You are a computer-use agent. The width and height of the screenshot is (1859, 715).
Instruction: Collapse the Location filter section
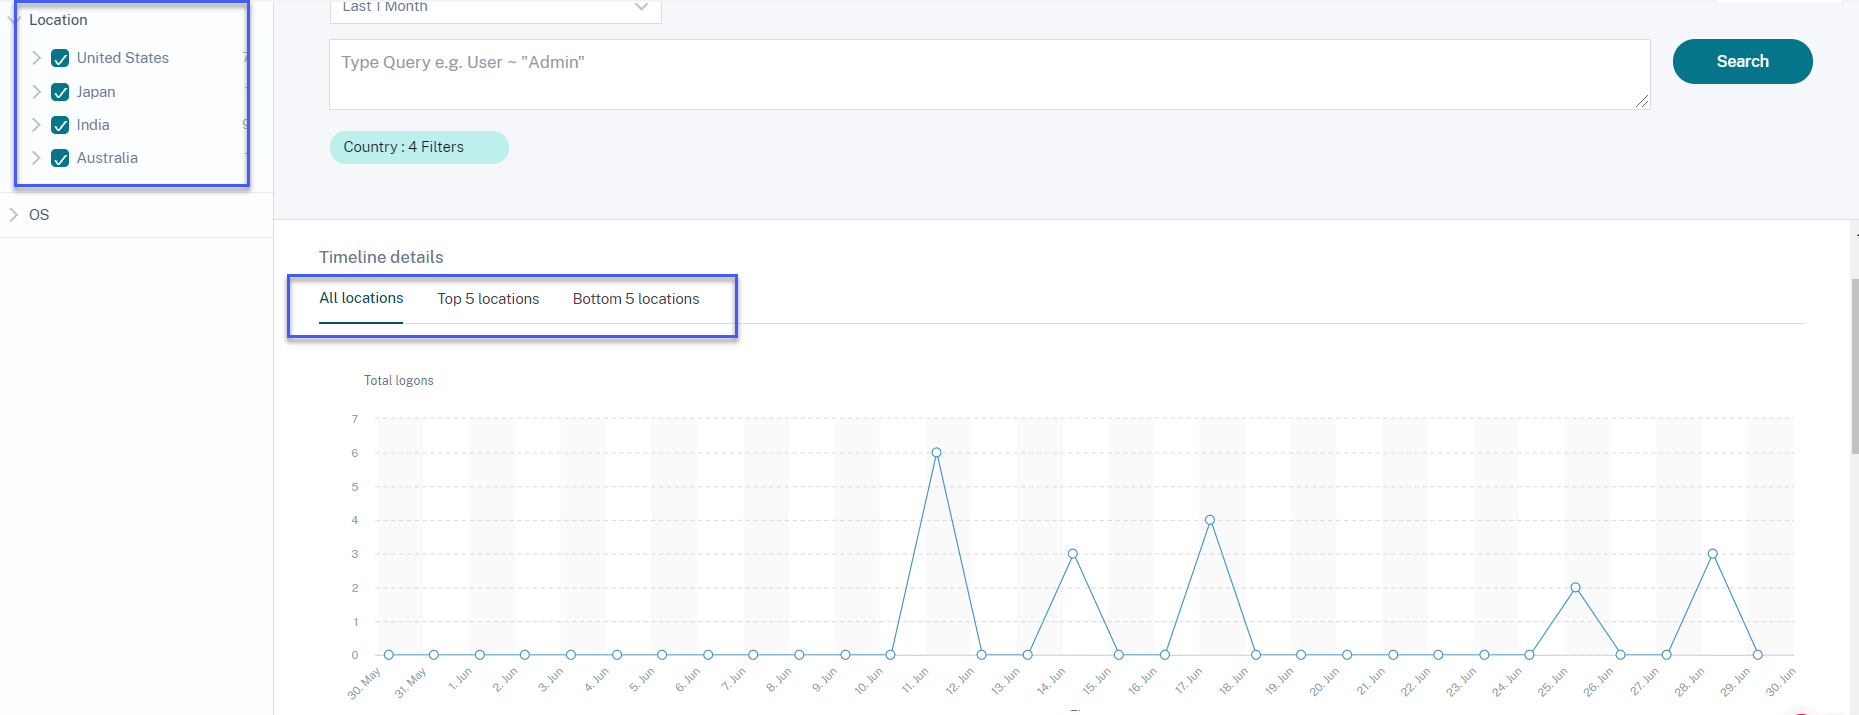[14, 19]
